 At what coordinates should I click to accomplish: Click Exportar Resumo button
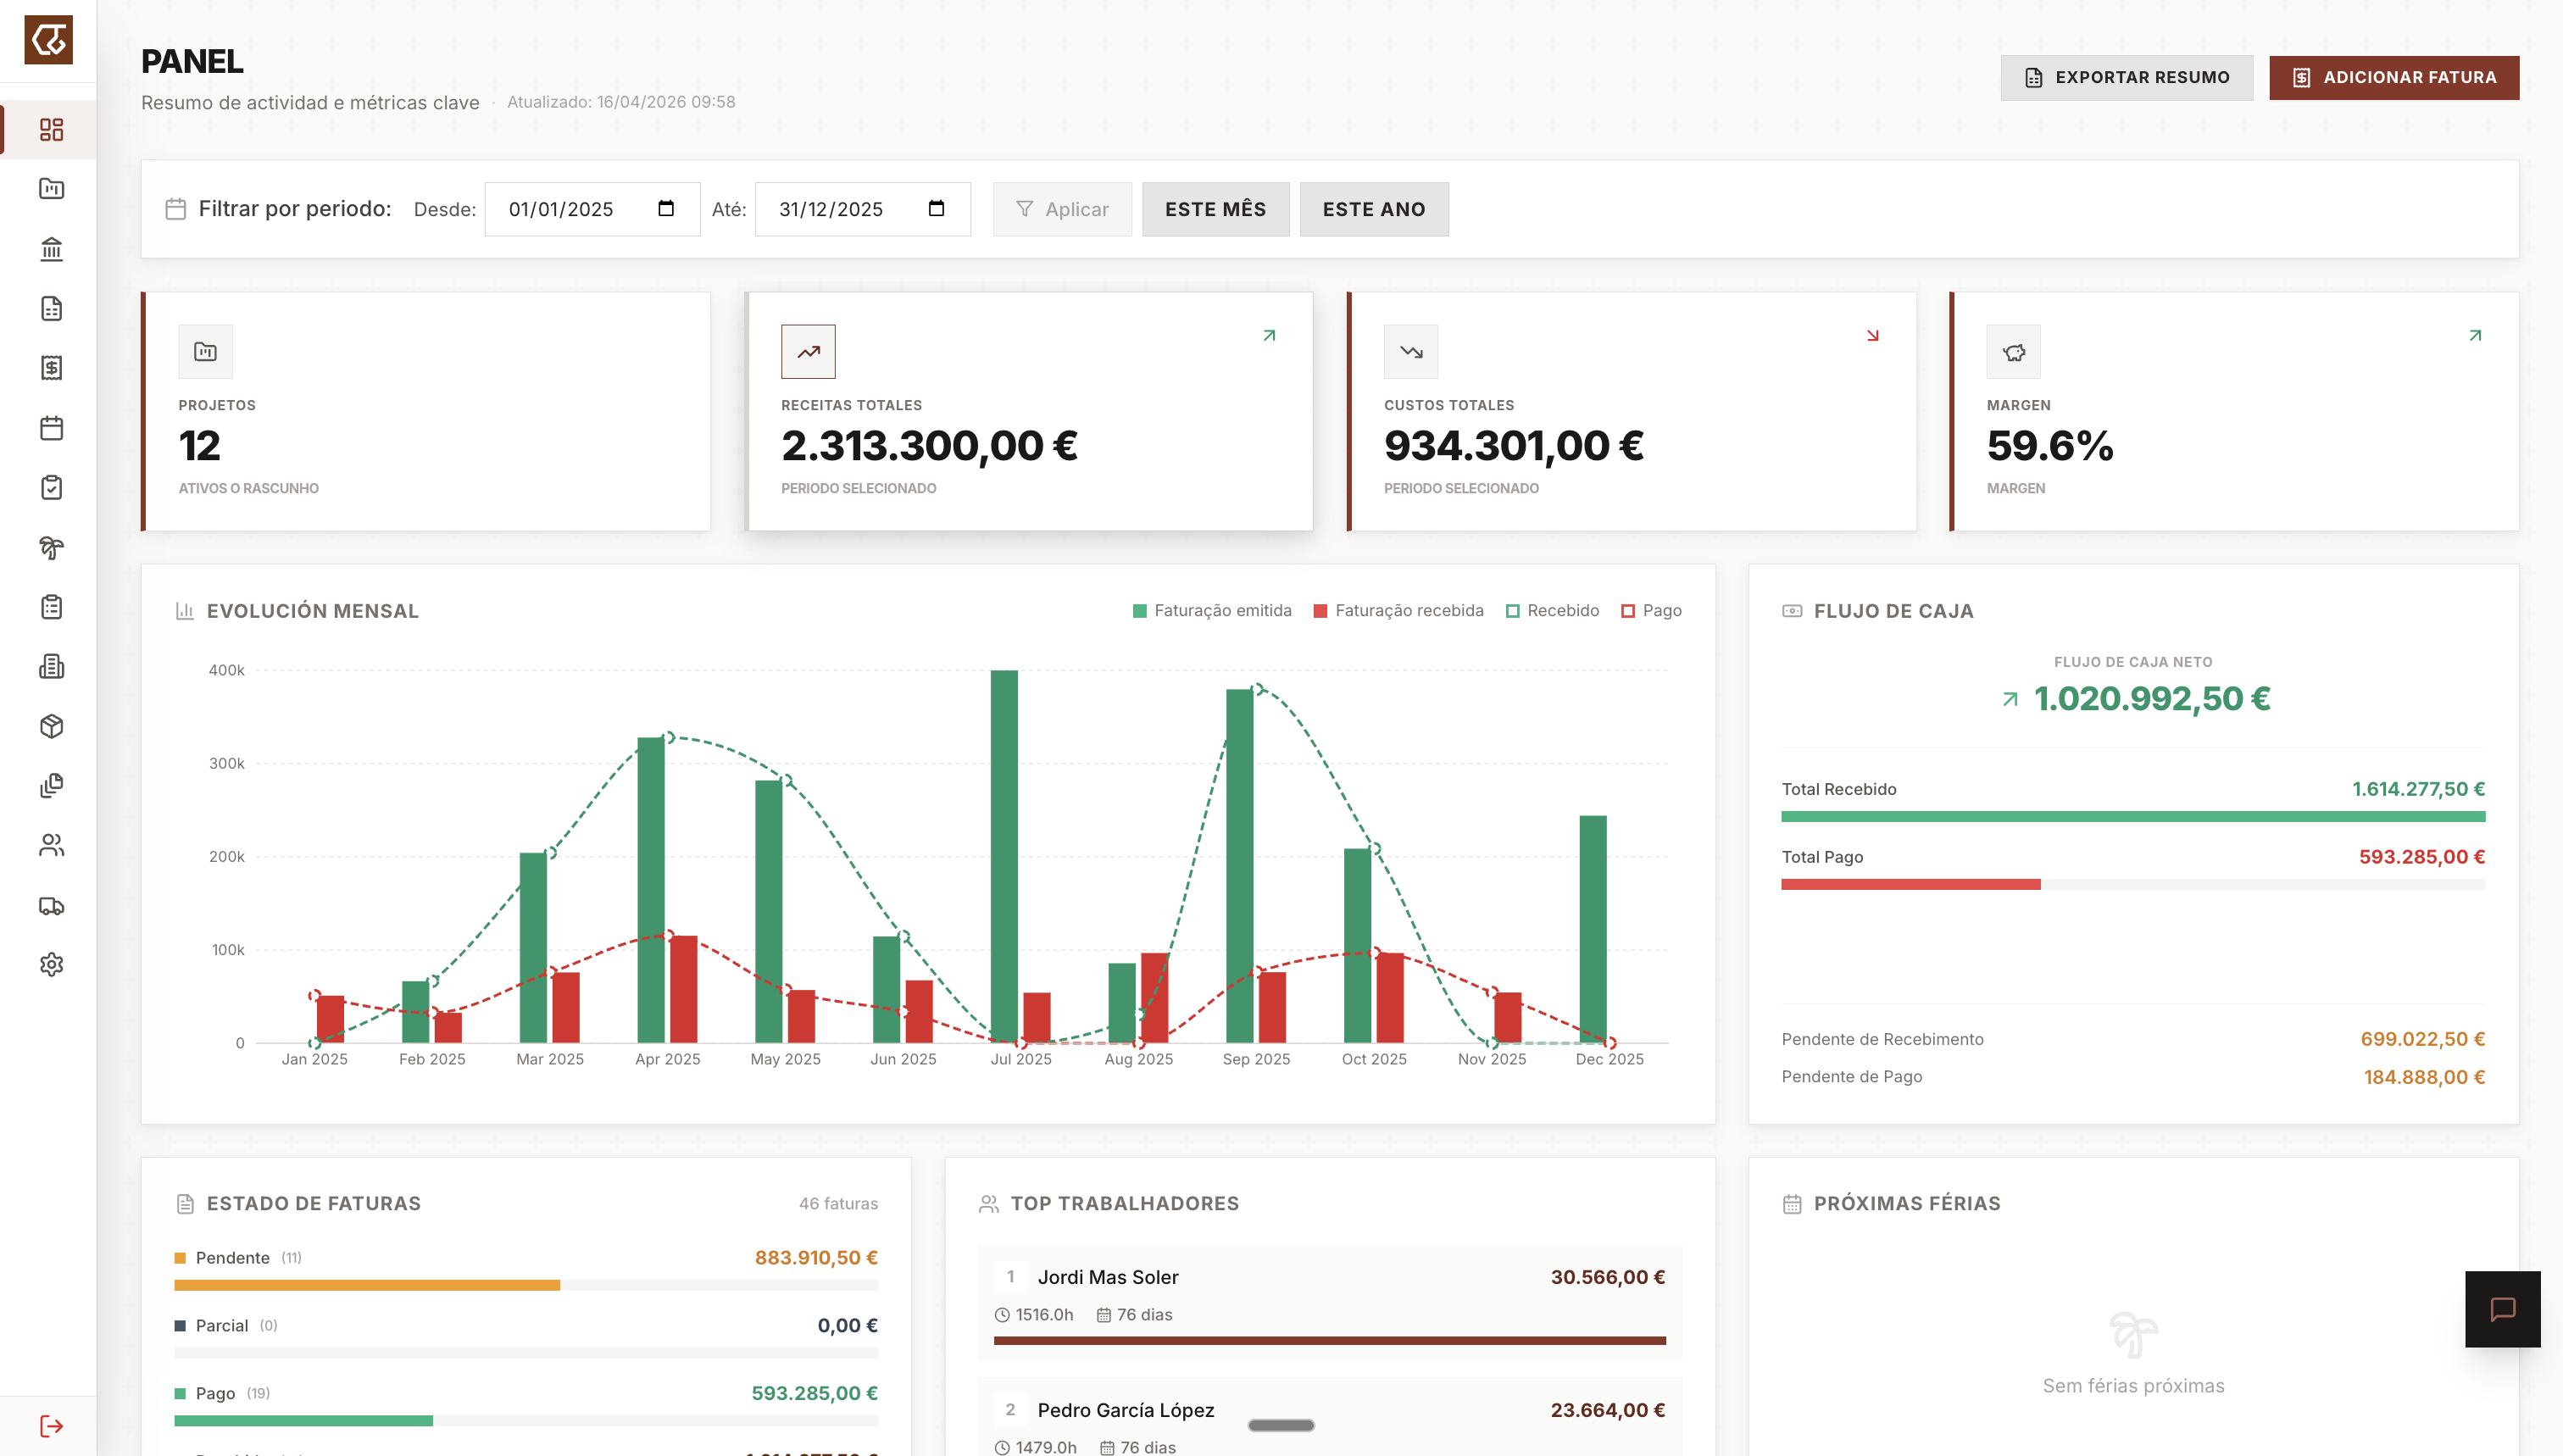[x=2126, y=78]
